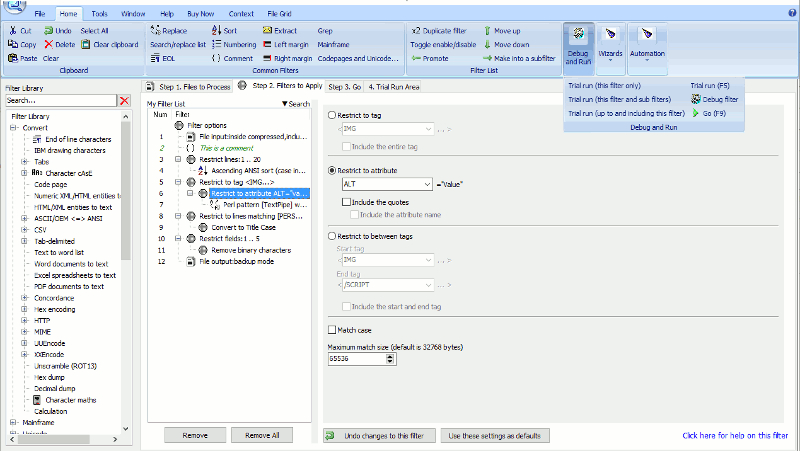Click the Paste clipboard icon
This screenshot has height=451, width=800.
click(13, 58)
